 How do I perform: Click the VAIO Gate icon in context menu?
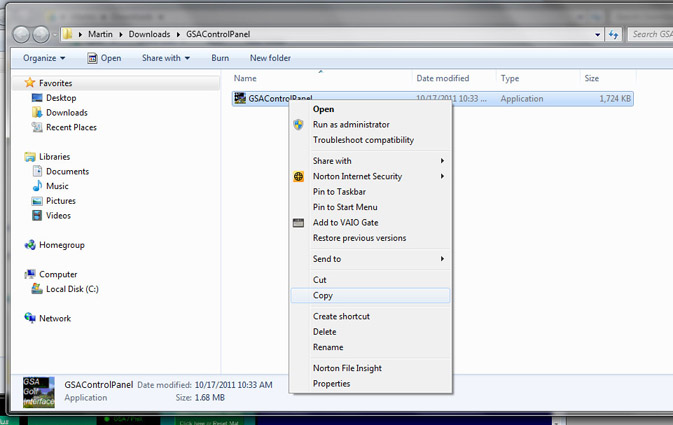298,222
